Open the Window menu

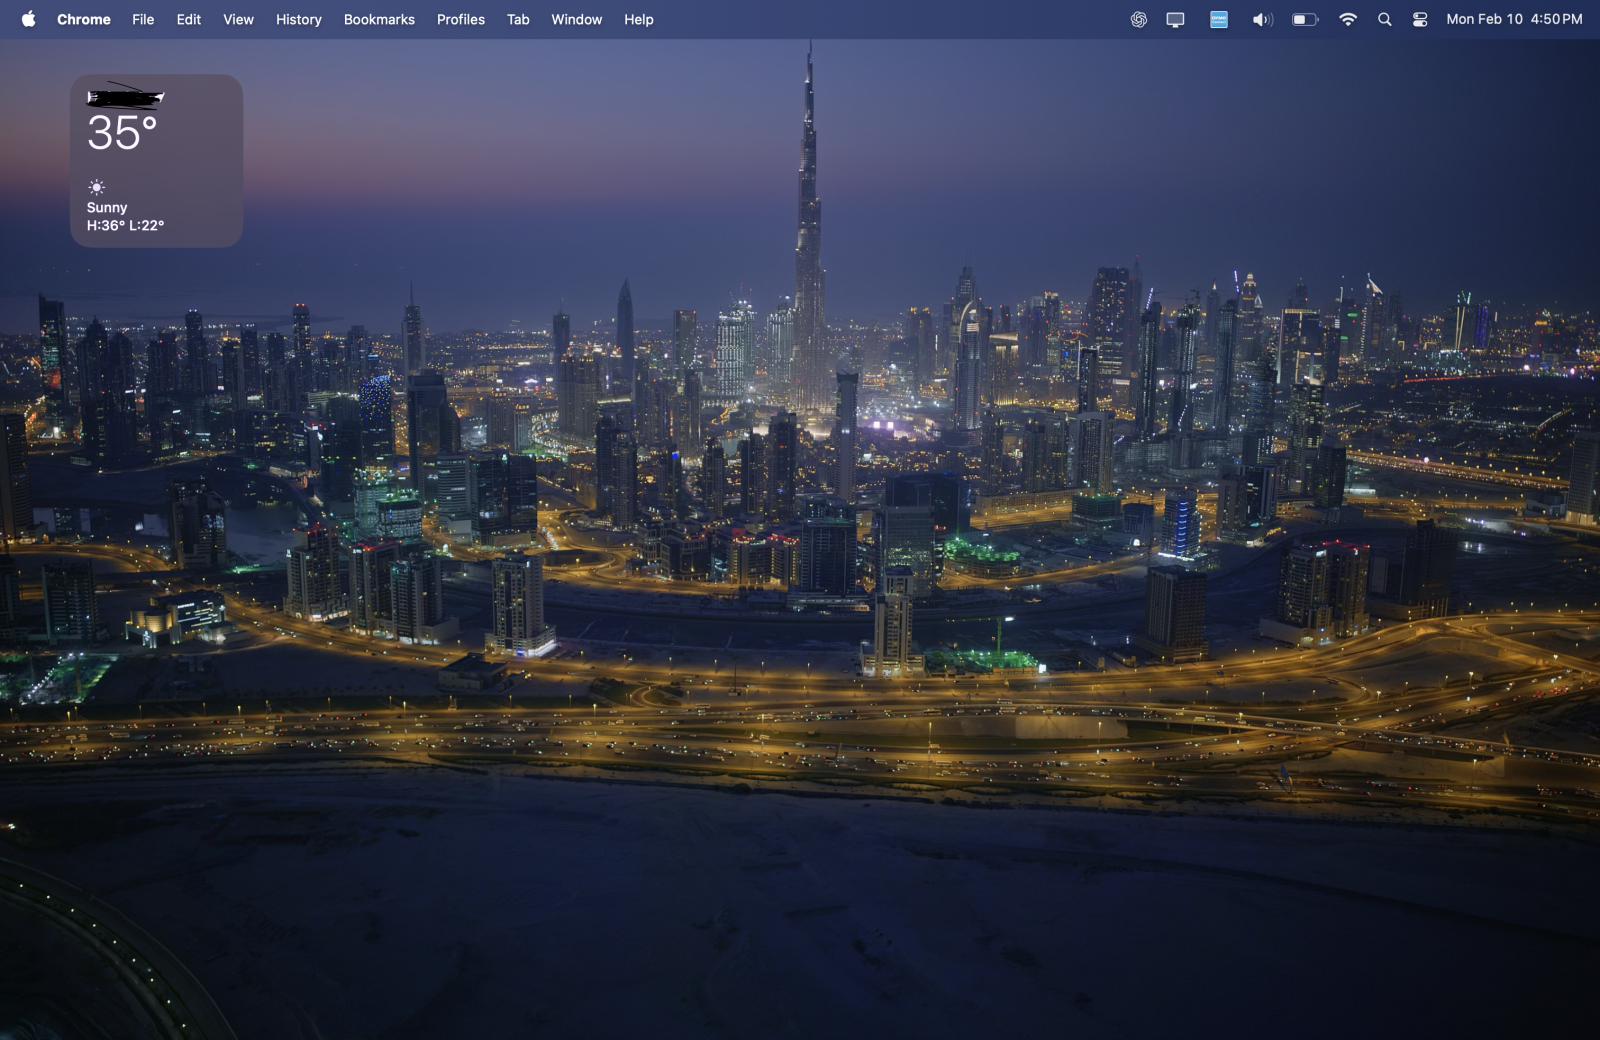point(576,19)
